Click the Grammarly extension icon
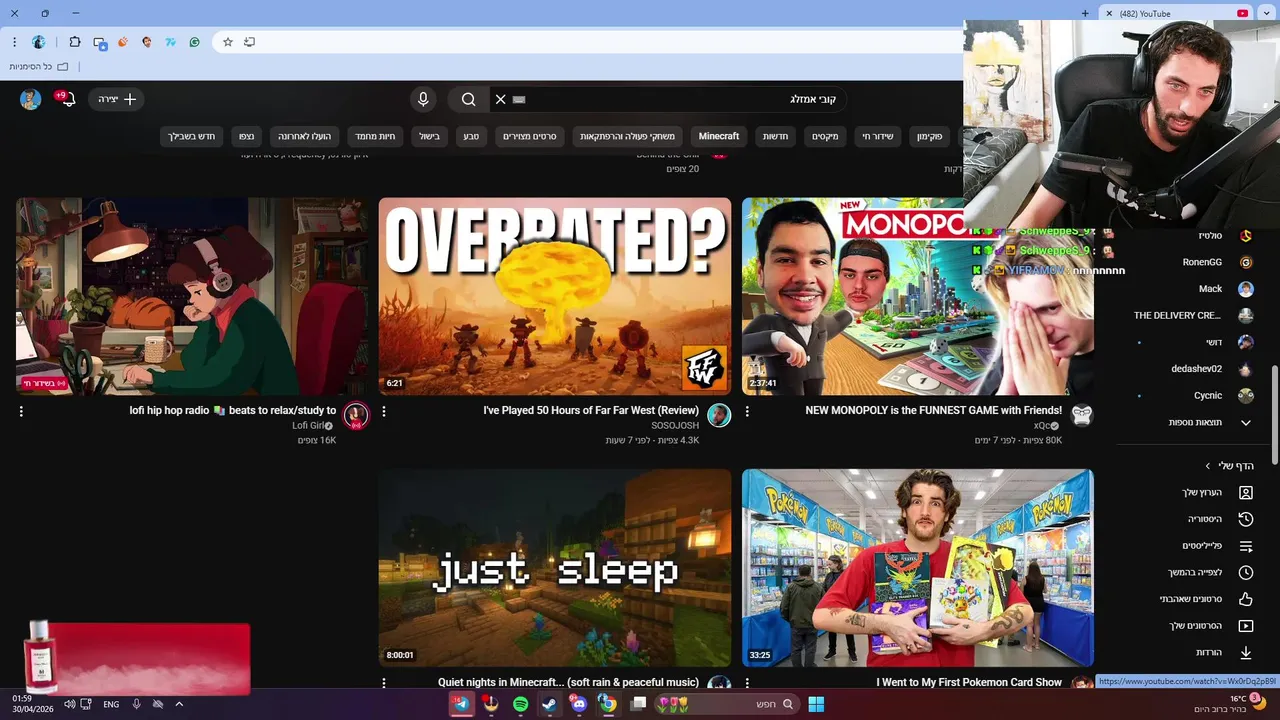This screenshot has width=1280, height=720. [194, 42]
